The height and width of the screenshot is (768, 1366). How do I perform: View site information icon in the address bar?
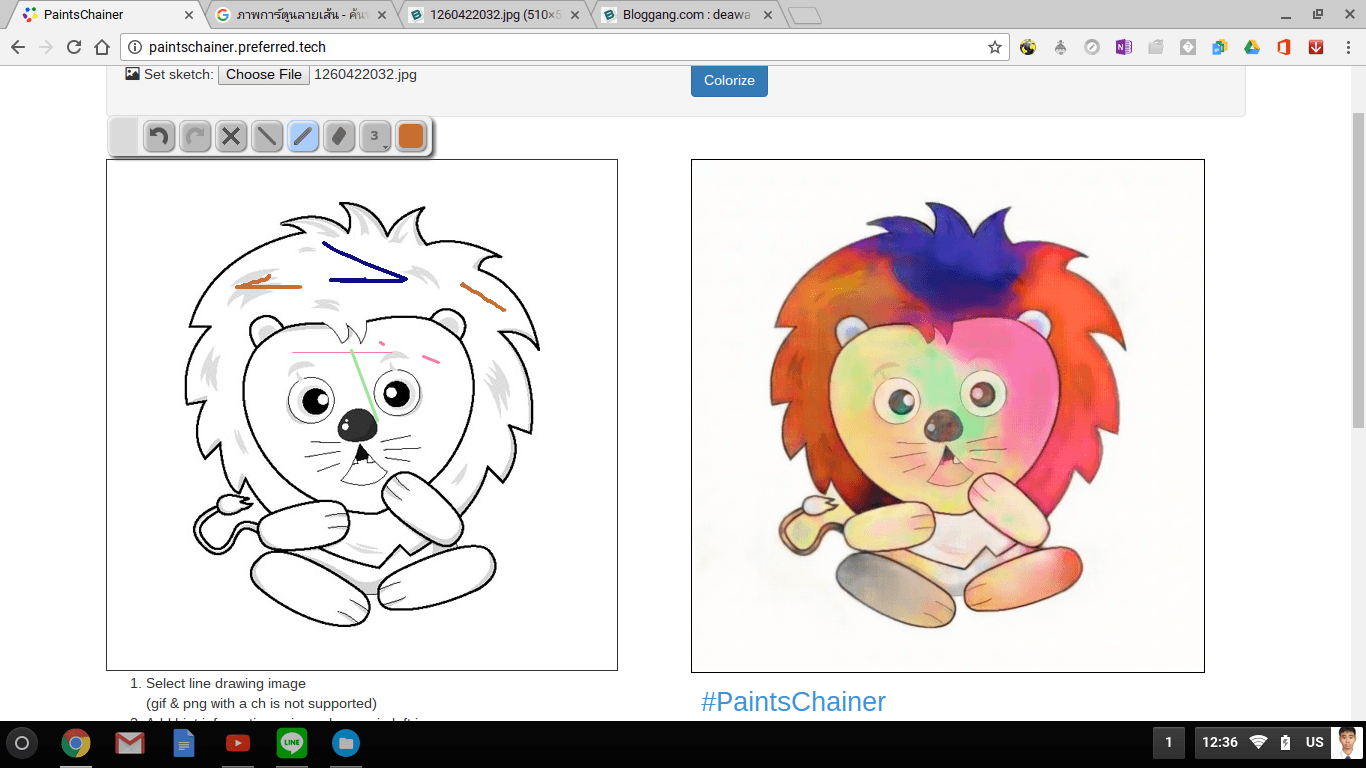135,47
